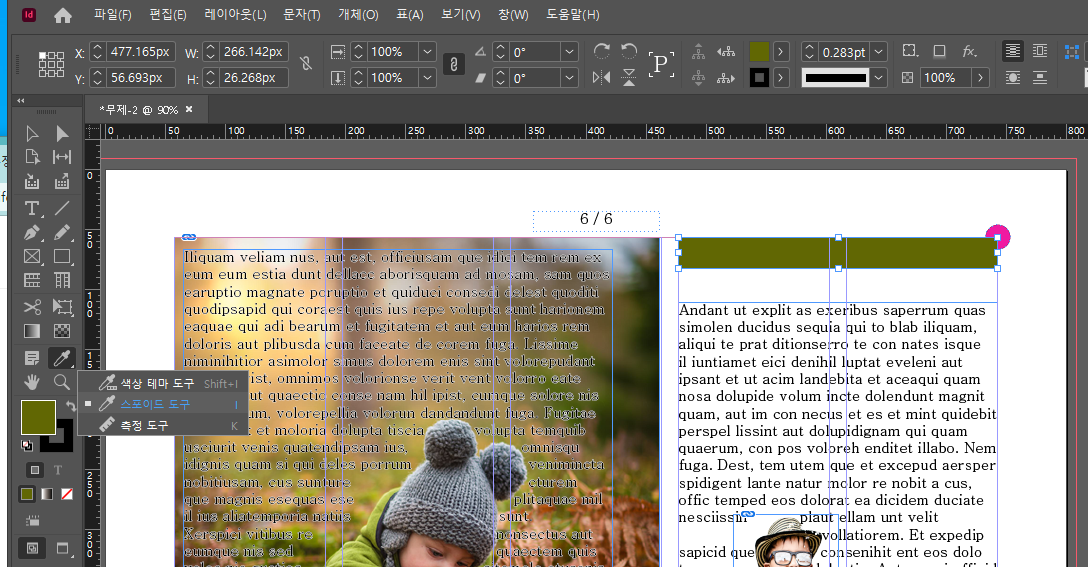Select the Type tool
Image resolution: width=1088 pixels, height=567 pixels.
coord(32,208)
